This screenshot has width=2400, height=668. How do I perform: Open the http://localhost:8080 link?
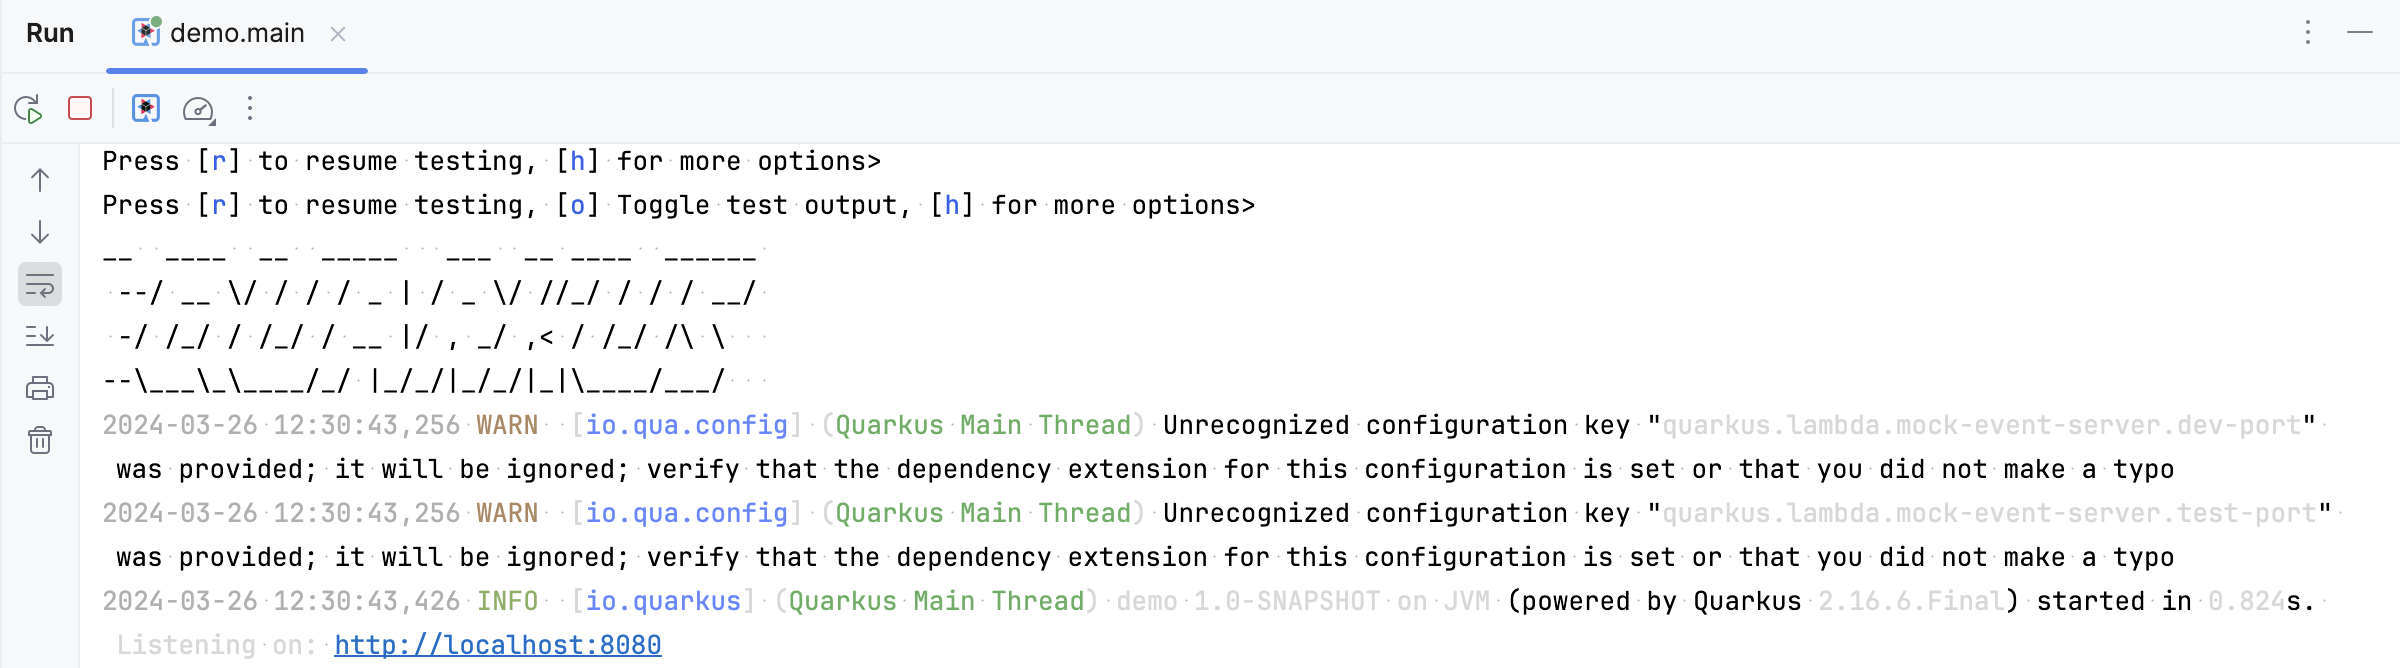pos(497,645)
